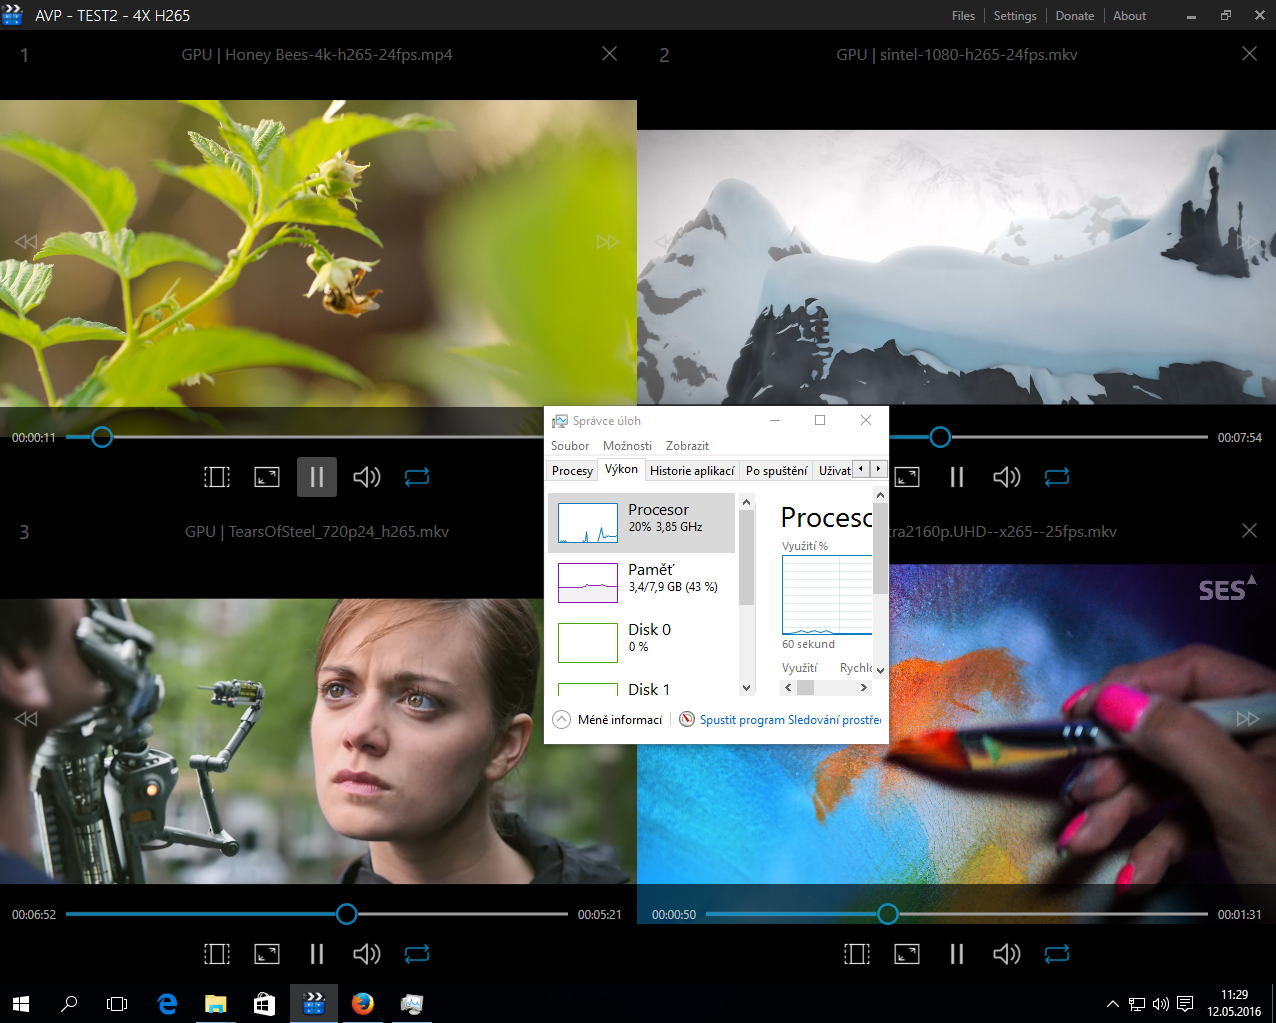Pause the UHD x265 video in player 4
This screenshot has width=1276, height=1023.
[957, 954]
